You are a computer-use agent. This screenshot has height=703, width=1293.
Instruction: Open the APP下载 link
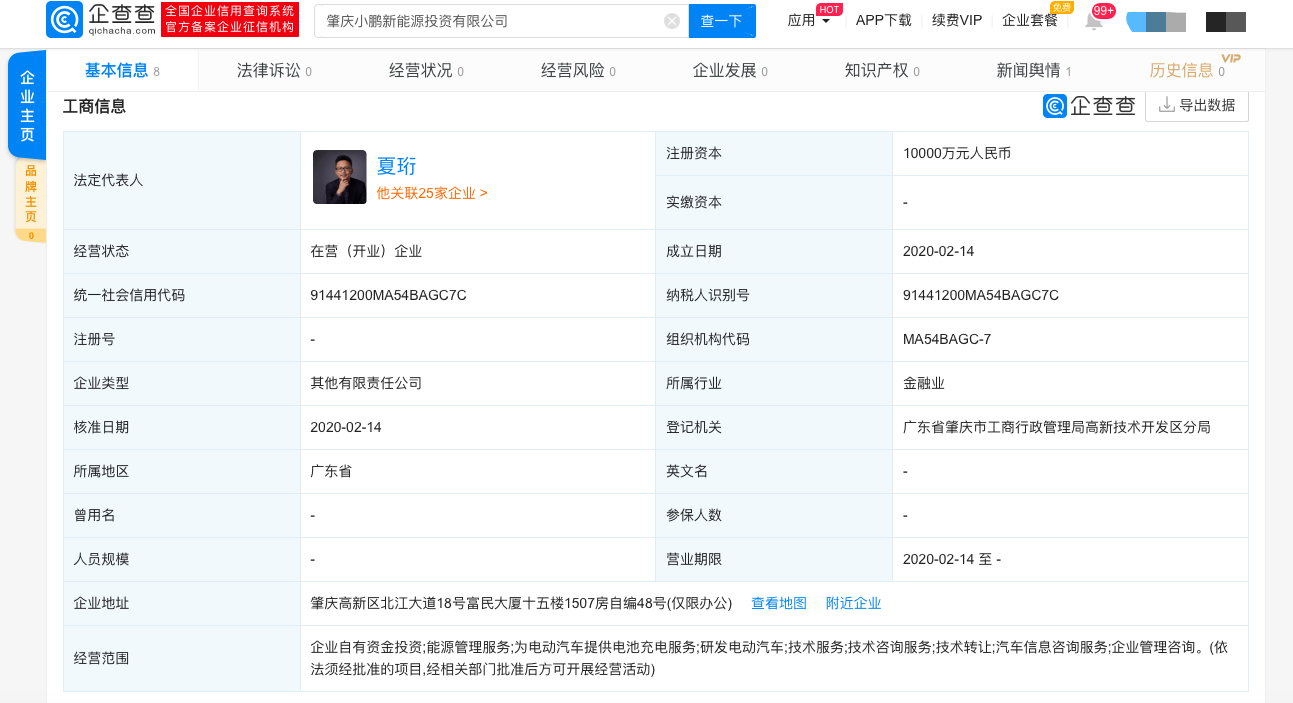884,20
